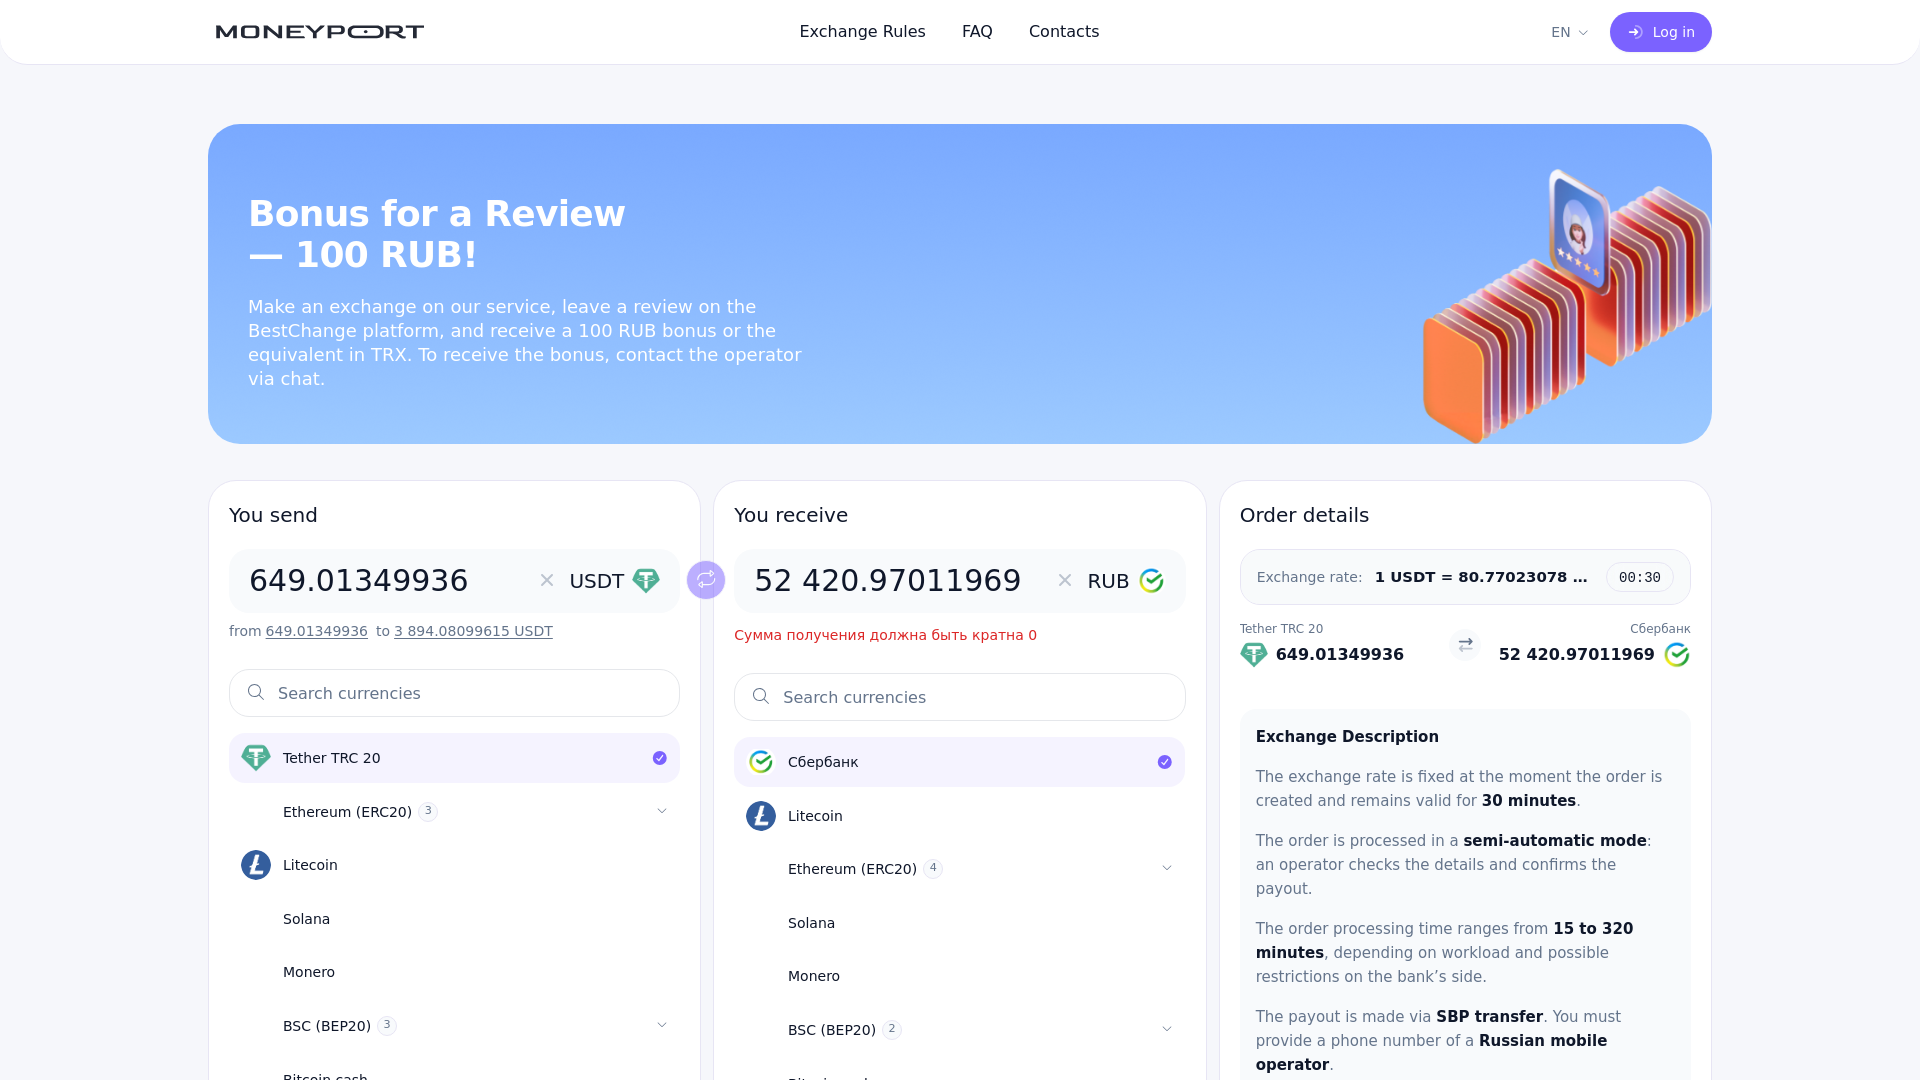The image size is (1920, 1080).
Task: Clear the You receive amount
Action: tap(1065, 580)
